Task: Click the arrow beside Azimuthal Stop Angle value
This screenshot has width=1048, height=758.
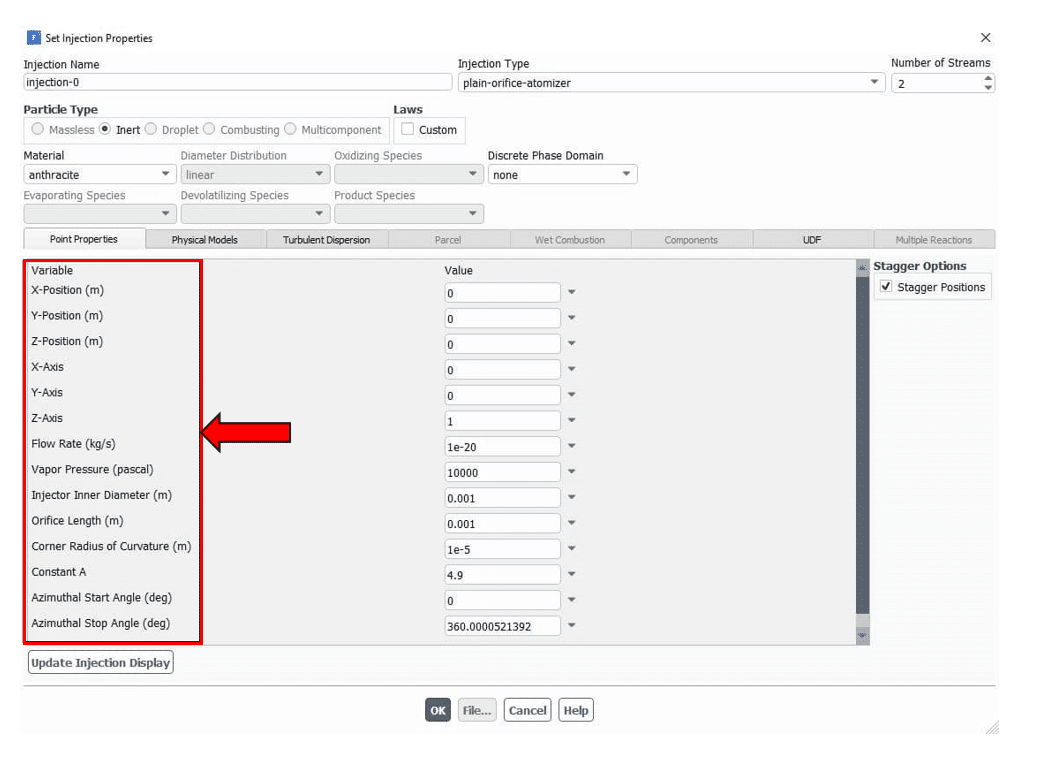Action: click(572, 626)
